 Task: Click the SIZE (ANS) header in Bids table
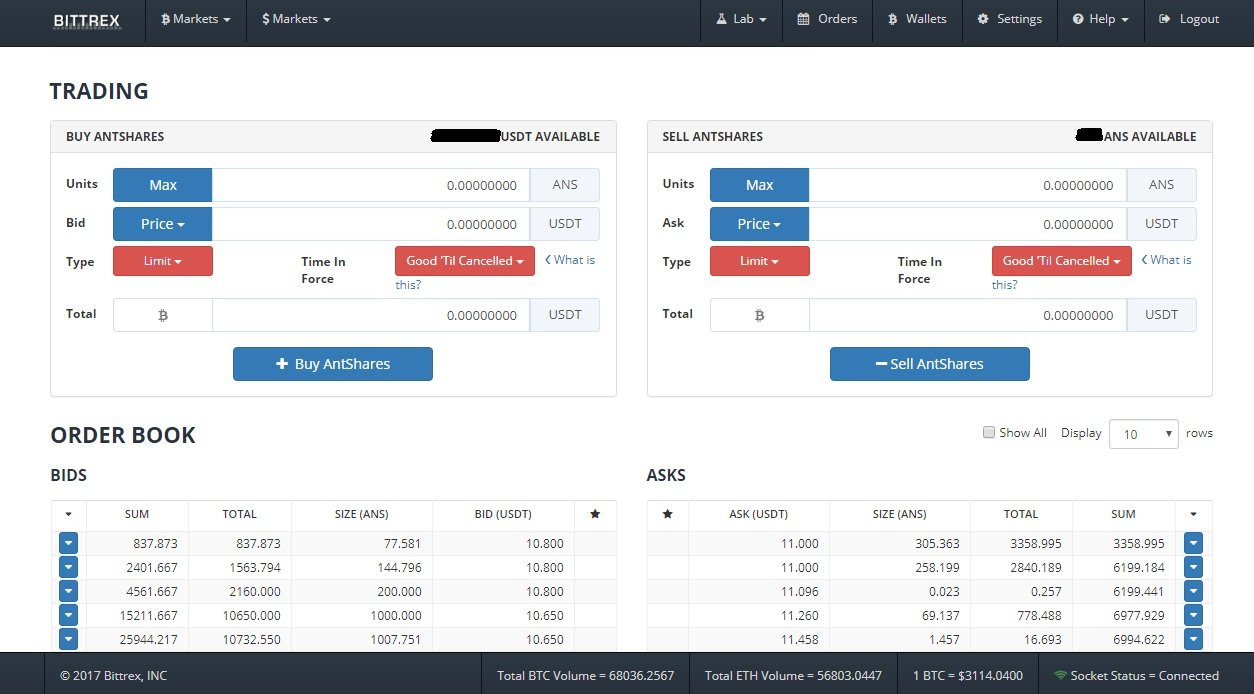[361, 514]
